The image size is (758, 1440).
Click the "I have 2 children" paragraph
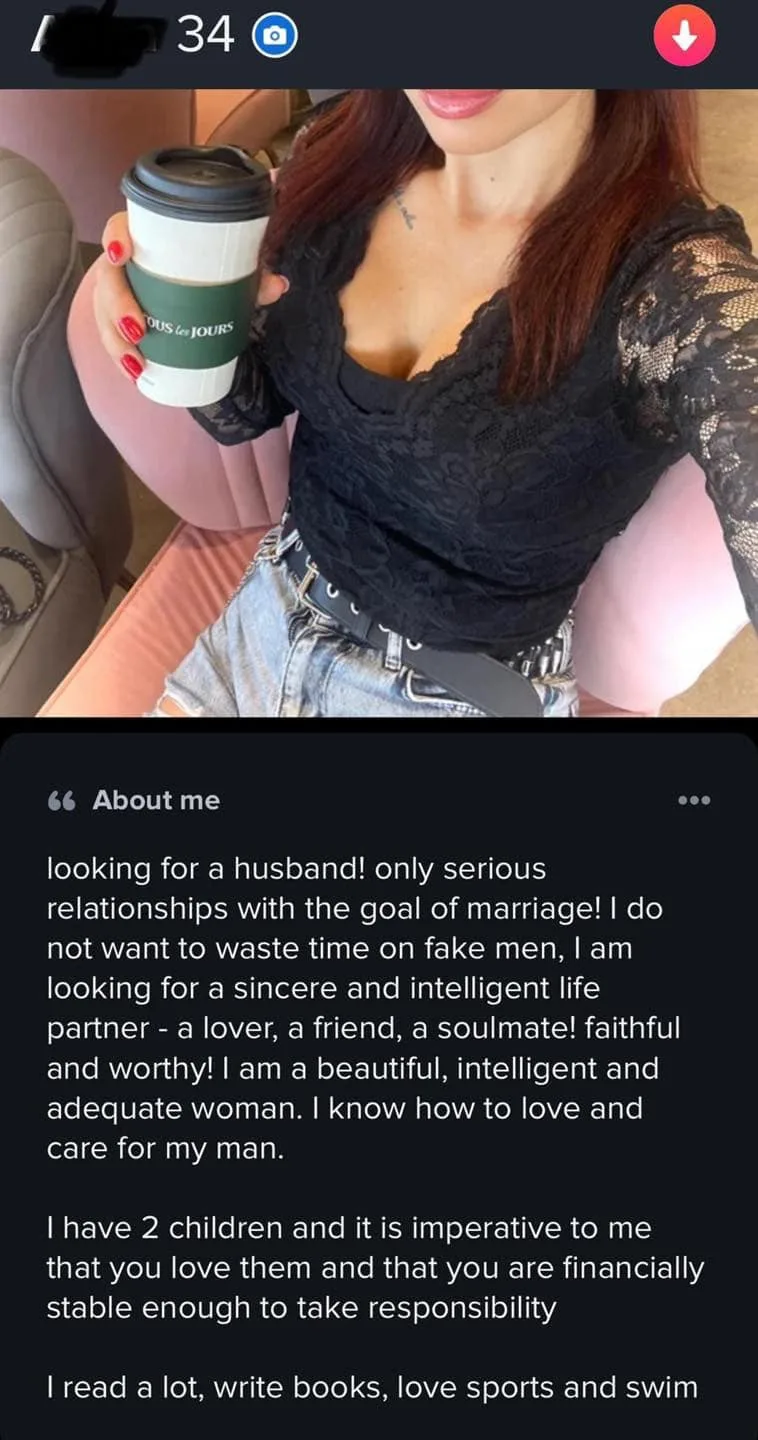pyautogui.click(x=375, y=1268)
